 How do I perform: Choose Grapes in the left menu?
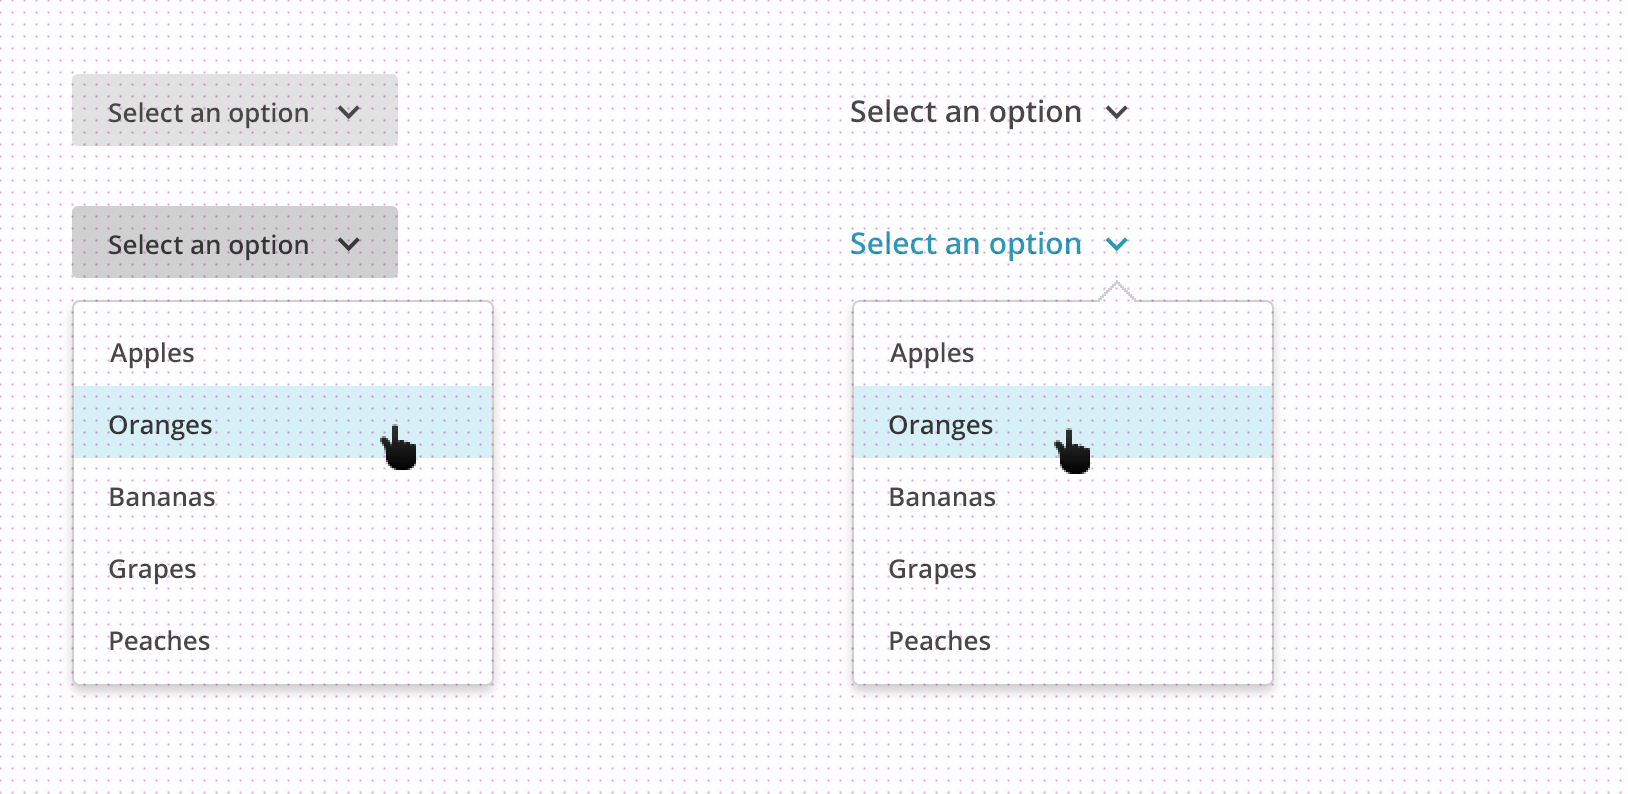(x=283, y=569)
